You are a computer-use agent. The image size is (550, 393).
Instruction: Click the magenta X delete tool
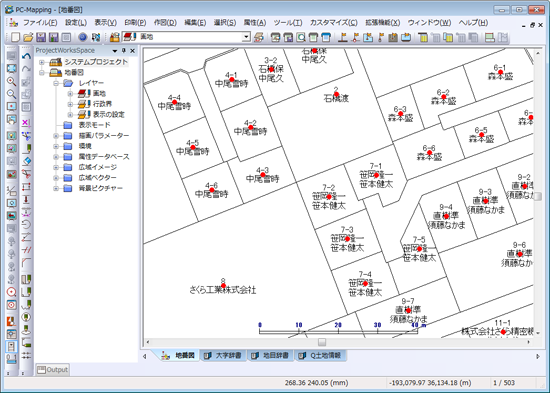click(x=26, y=122)
